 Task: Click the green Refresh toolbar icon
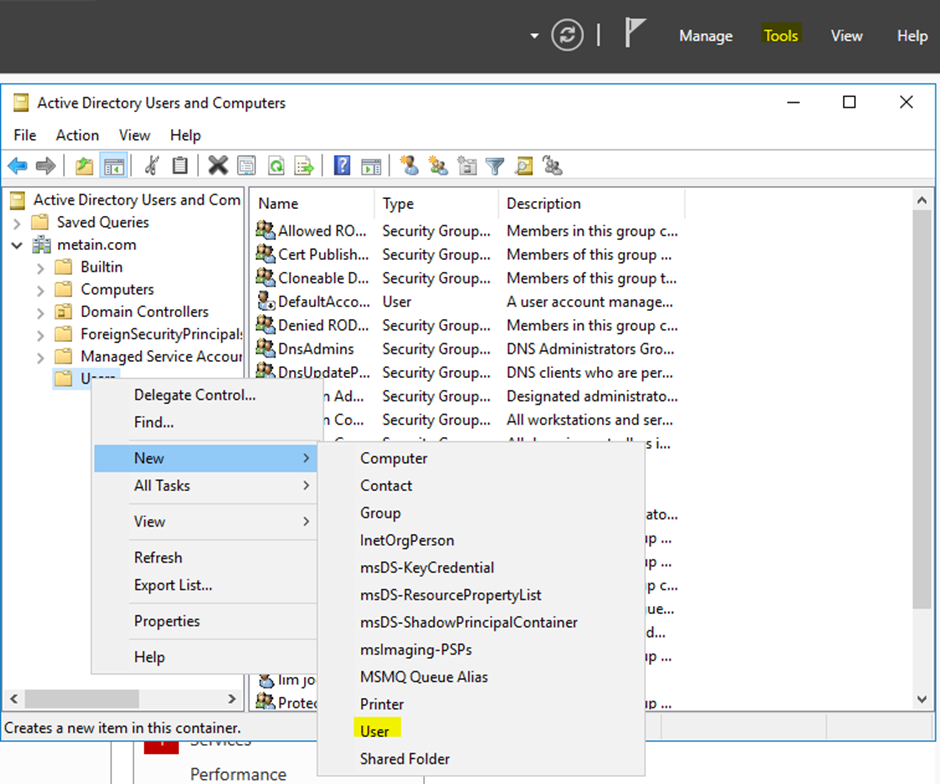[276, 165]
